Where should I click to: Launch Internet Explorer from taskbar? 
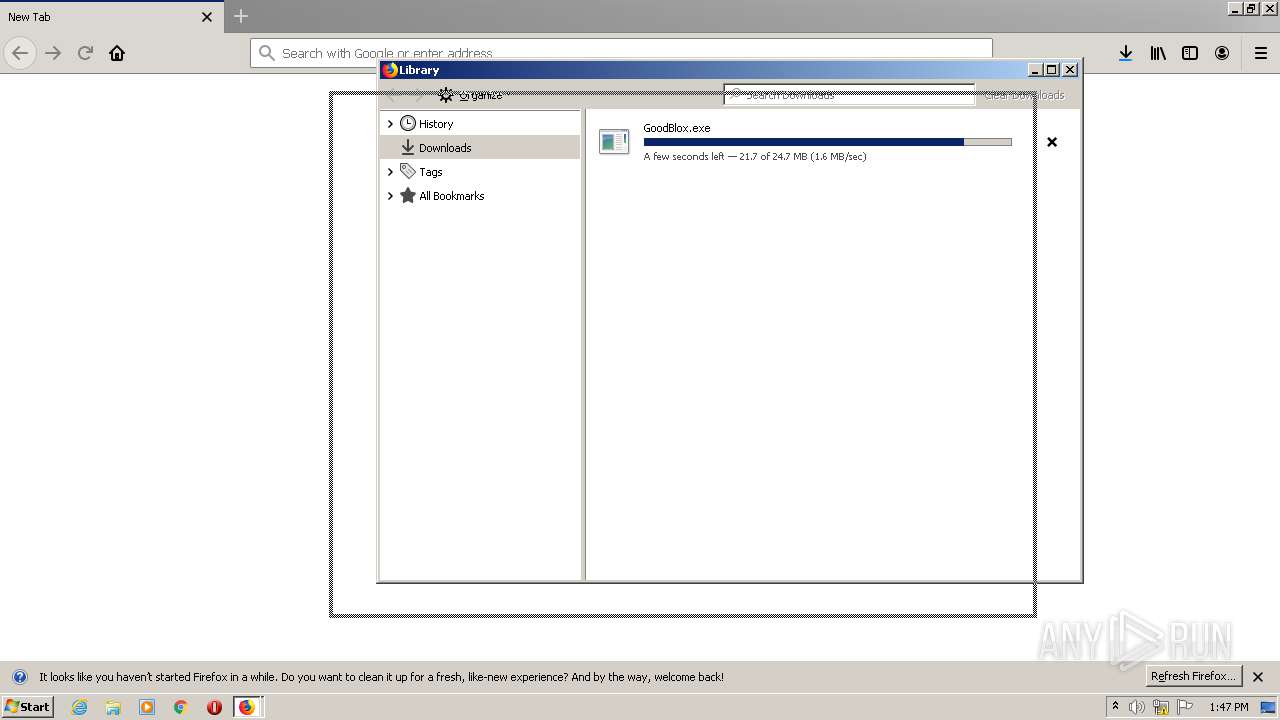[79, 707]
